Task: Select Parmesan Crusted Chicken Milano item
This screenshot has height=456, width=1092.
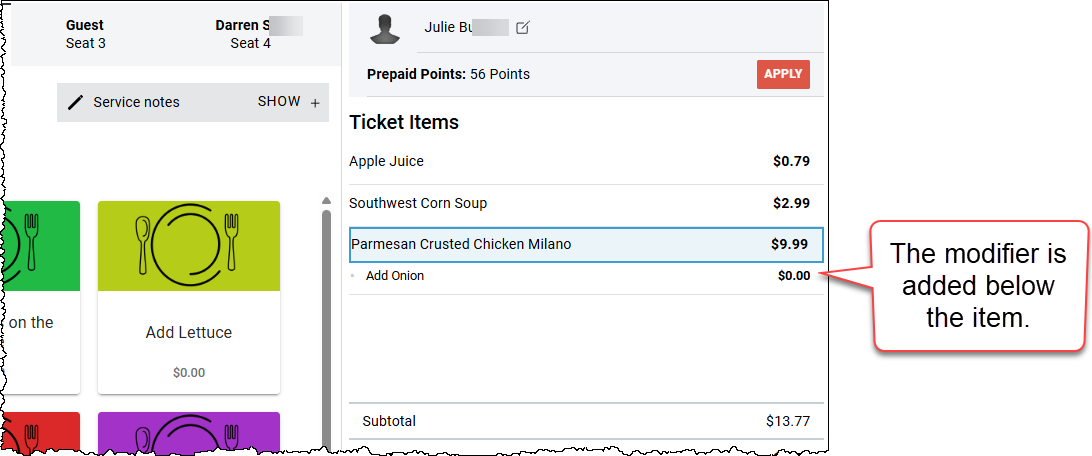Action: [586, 244]
